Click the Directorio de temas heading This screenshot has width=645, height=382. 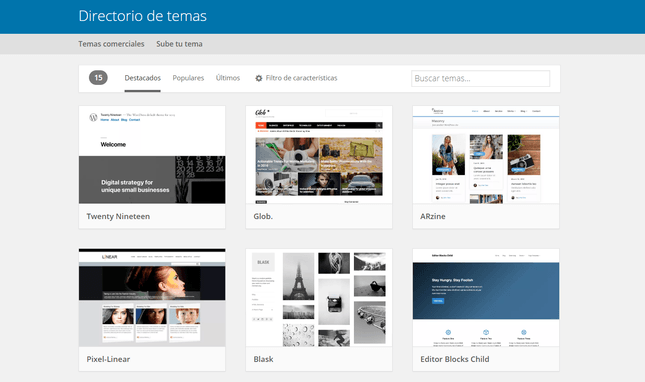click(143, 16)
